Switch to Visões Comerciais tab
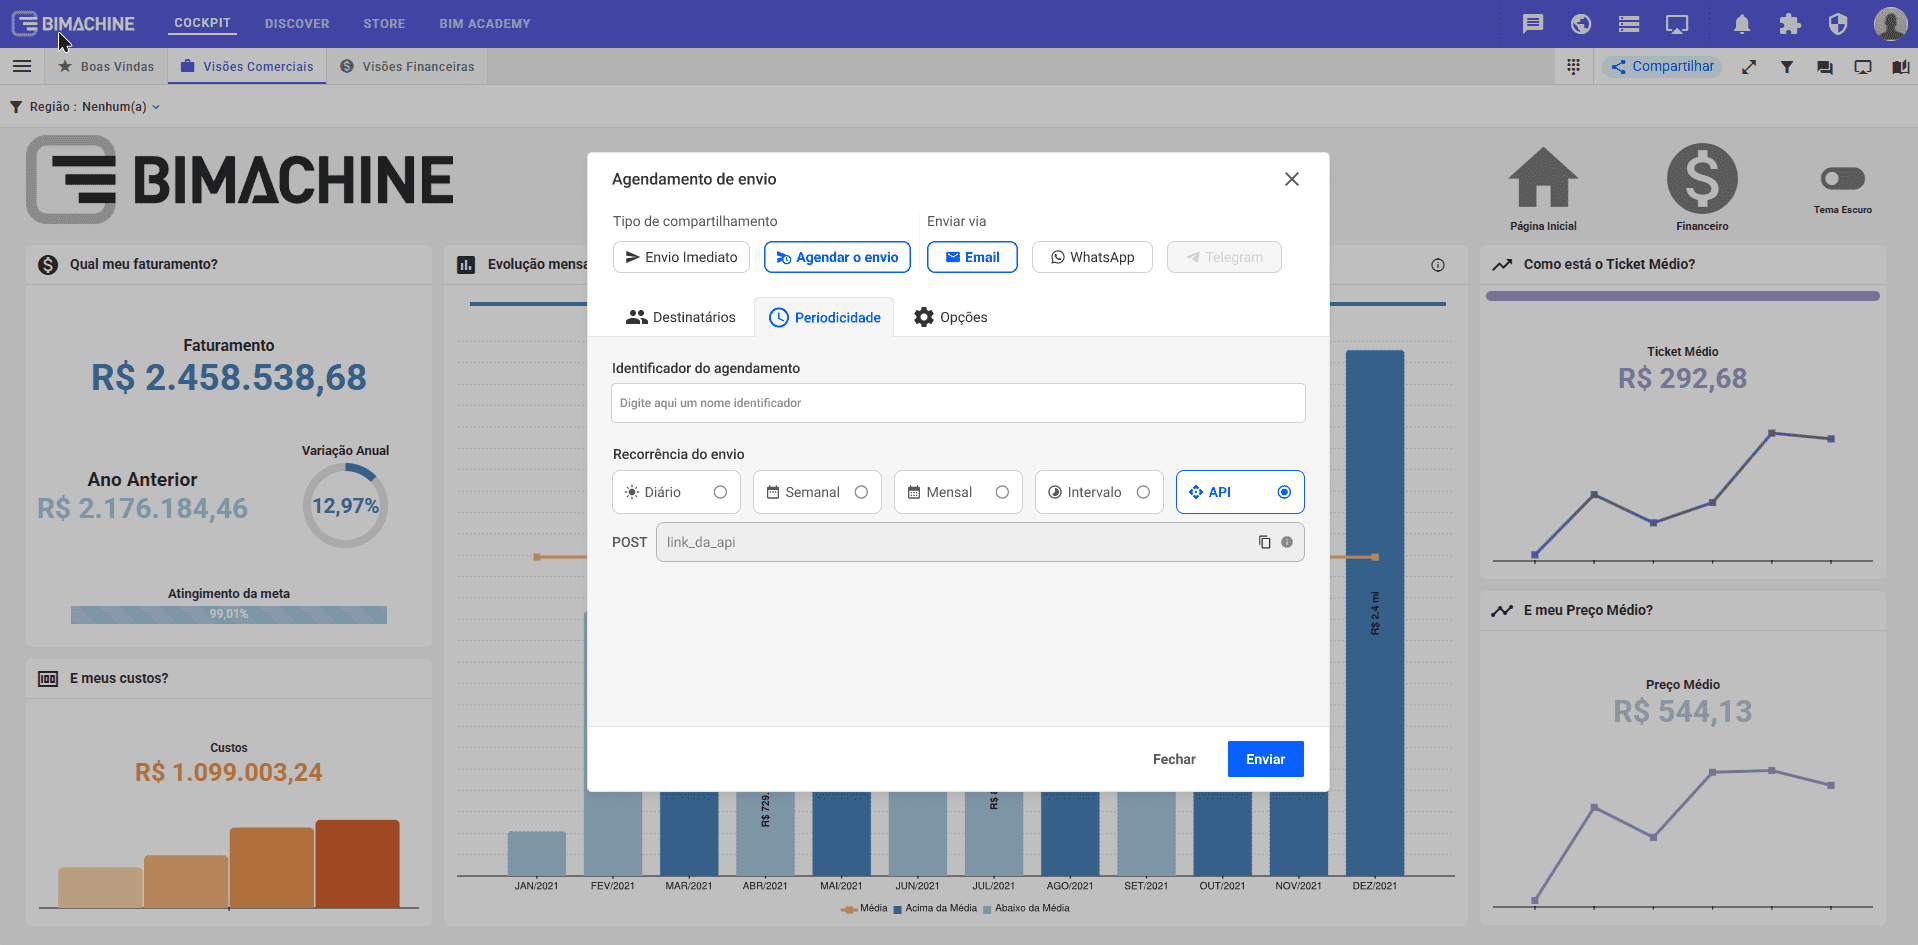Screen dimensions: 1918x945 (x=247, y=67)
